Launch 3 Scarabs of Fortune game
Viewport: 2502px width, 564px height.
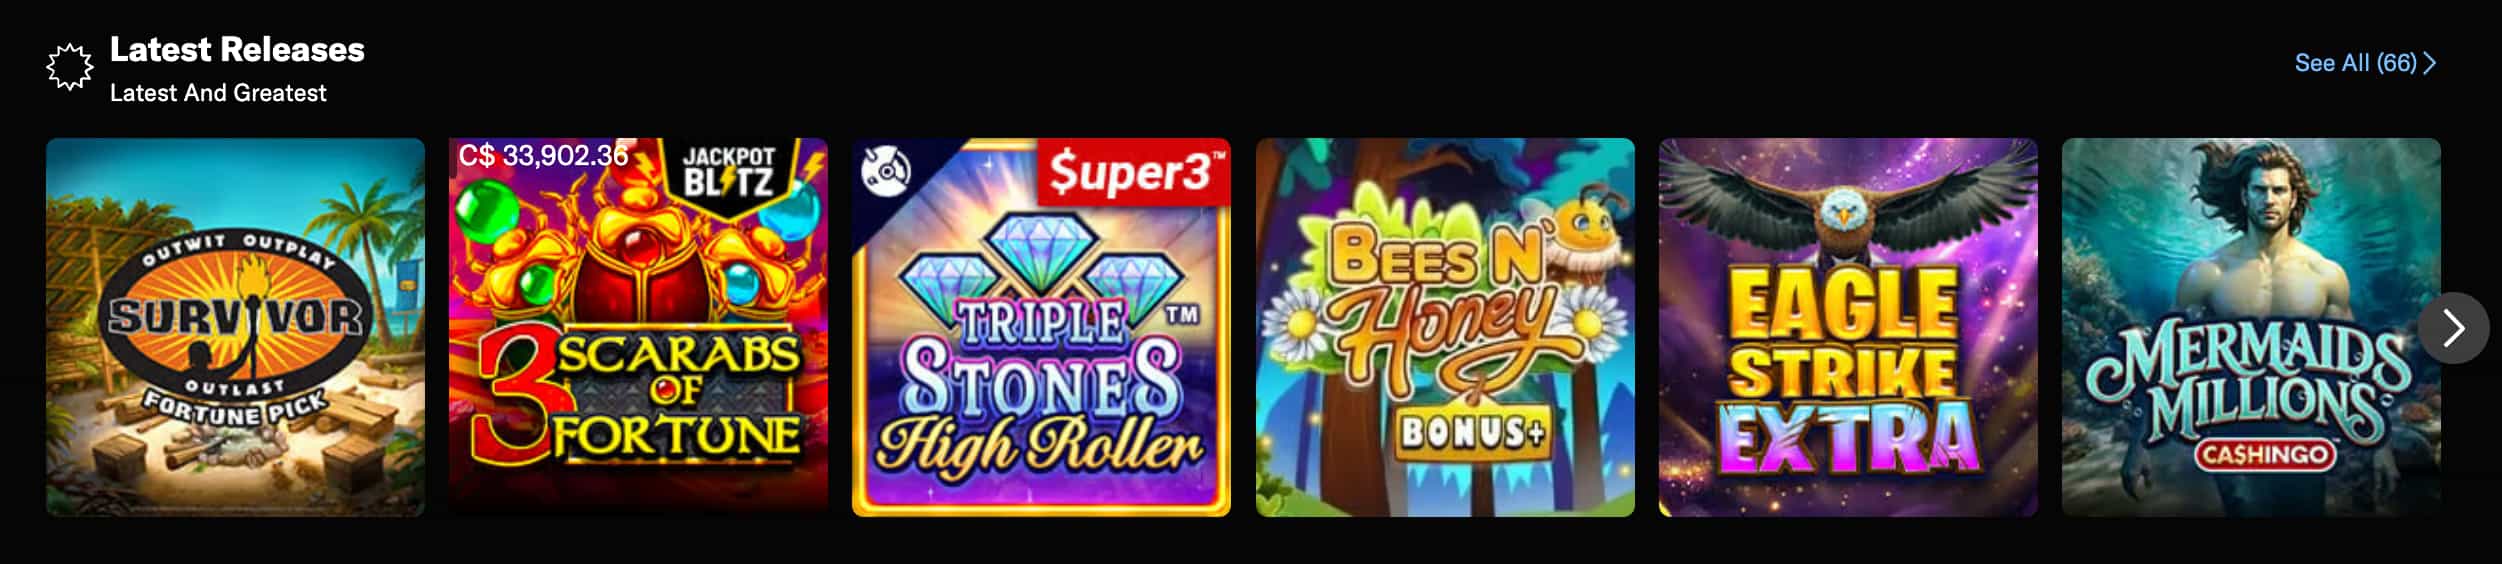pyautogui.click(x=638, y=327)
